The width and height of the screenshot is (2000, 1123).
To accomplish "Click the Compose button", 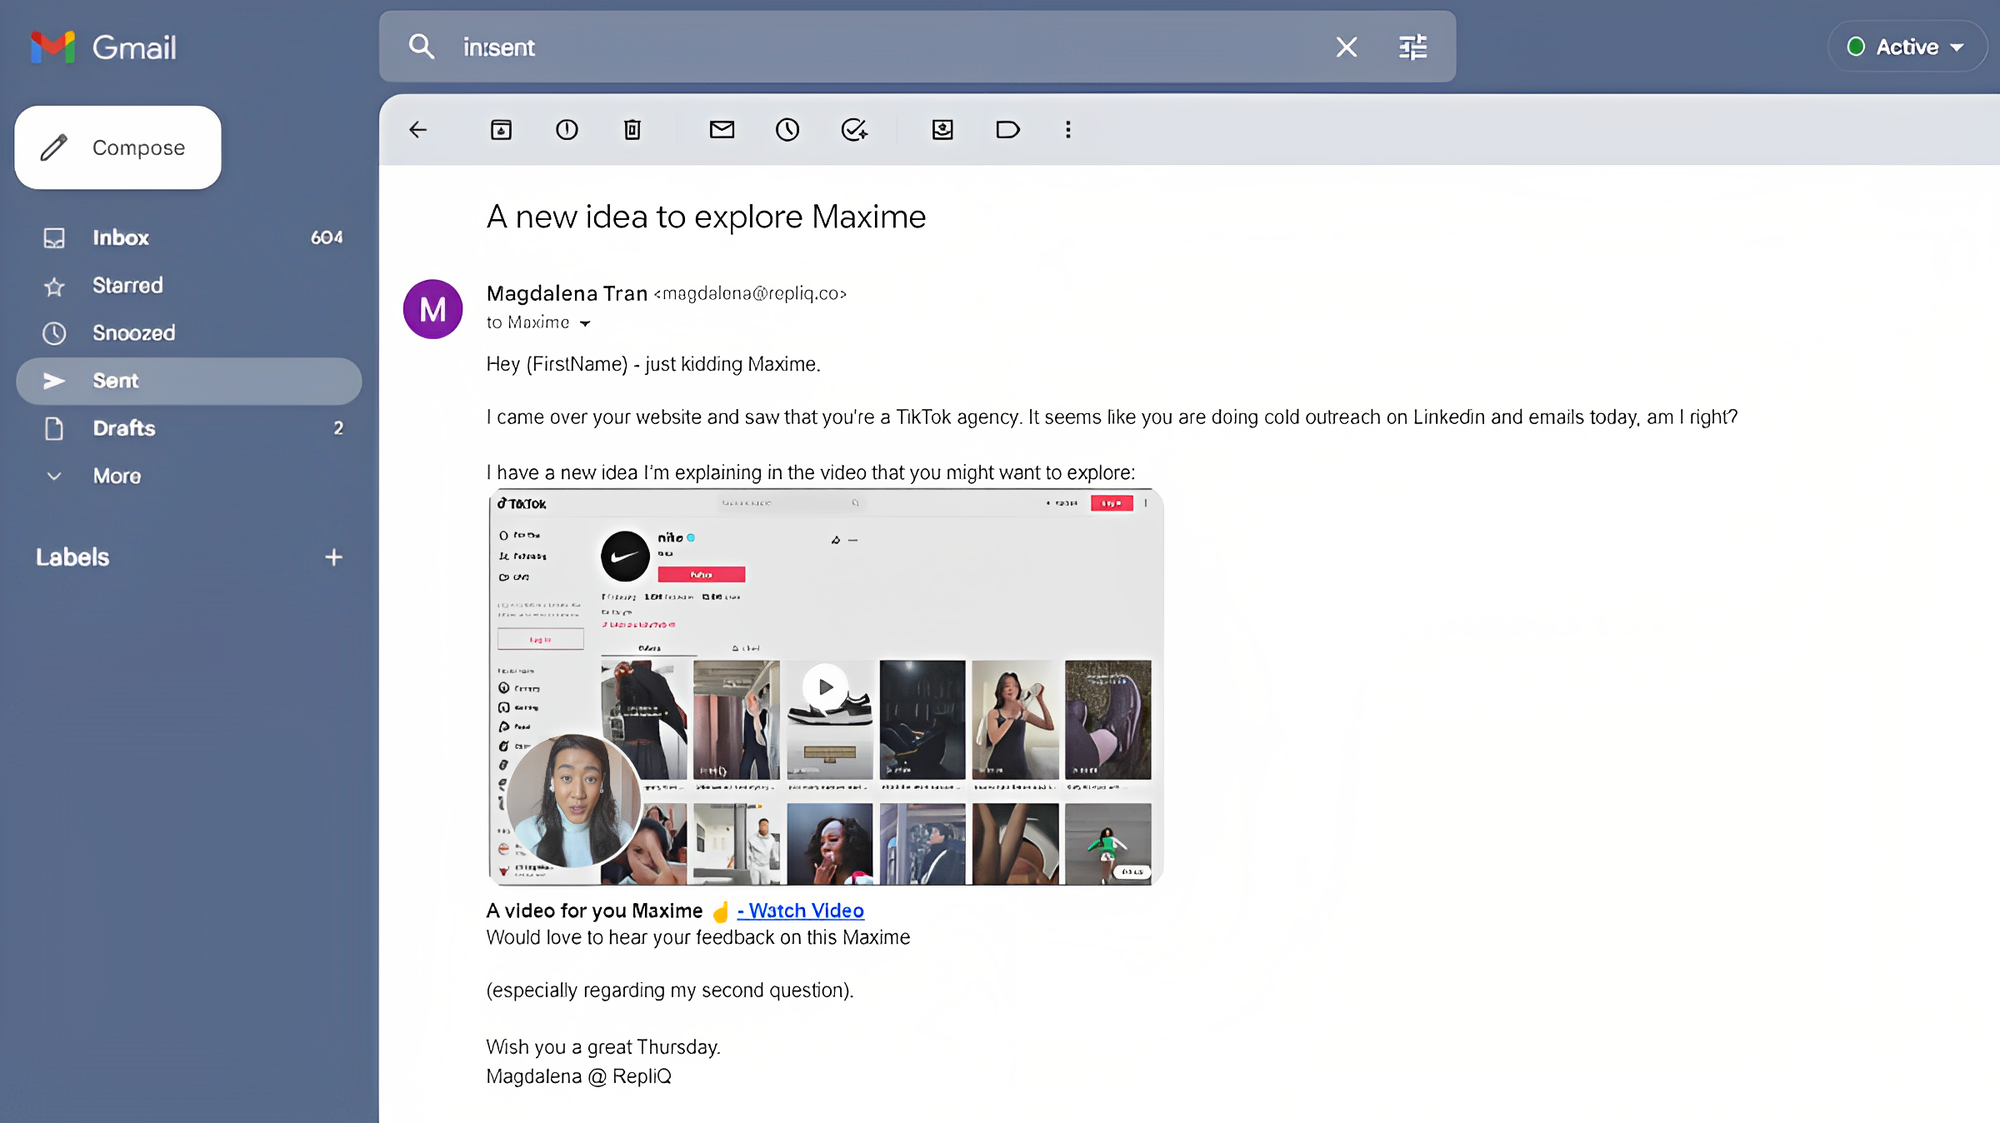I will click(x=118, y=148).
